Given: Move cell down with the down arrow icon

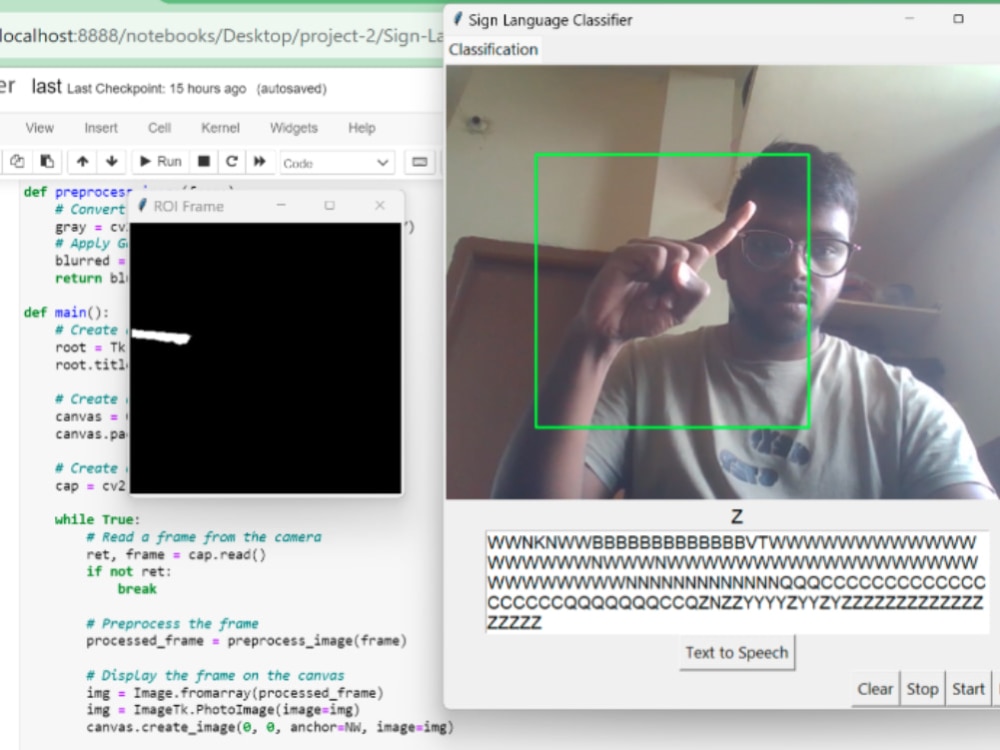Looking at the screenshot, I should tap(112, 161).
